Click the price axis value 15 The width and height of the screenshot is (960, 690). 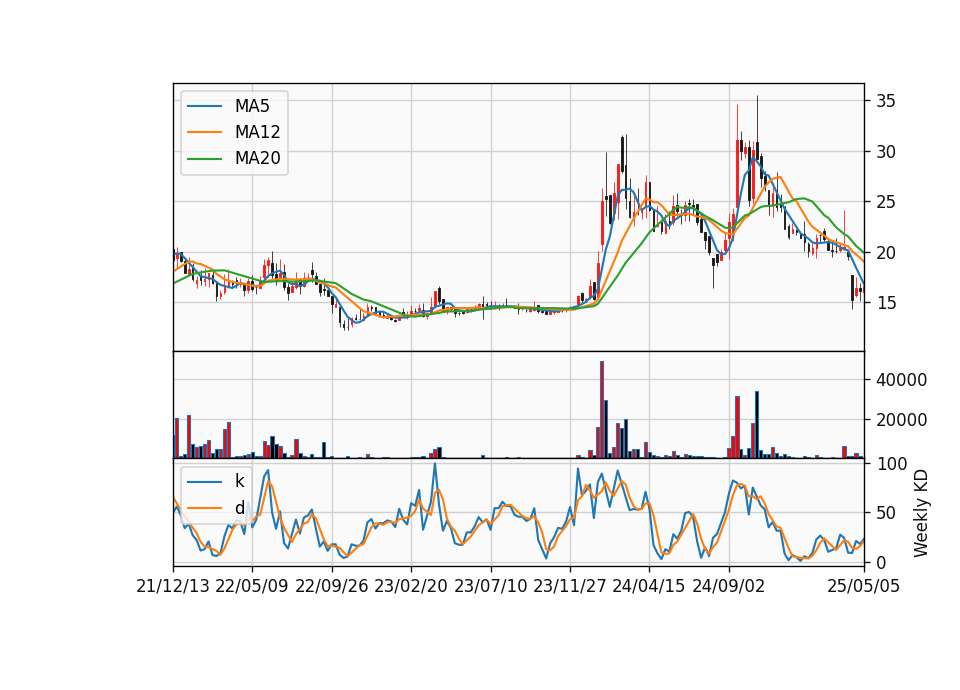point(885,303)
